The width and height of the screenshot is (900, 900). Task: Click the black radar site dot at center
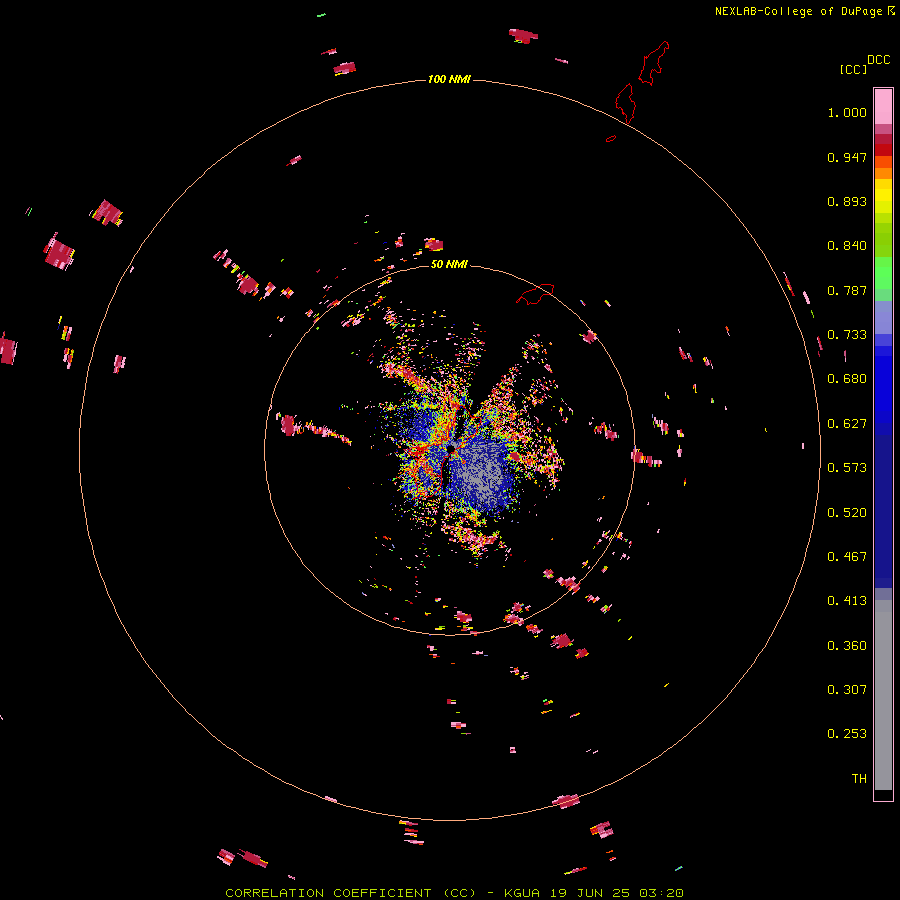pyautogui.click(x=451, y=448)
